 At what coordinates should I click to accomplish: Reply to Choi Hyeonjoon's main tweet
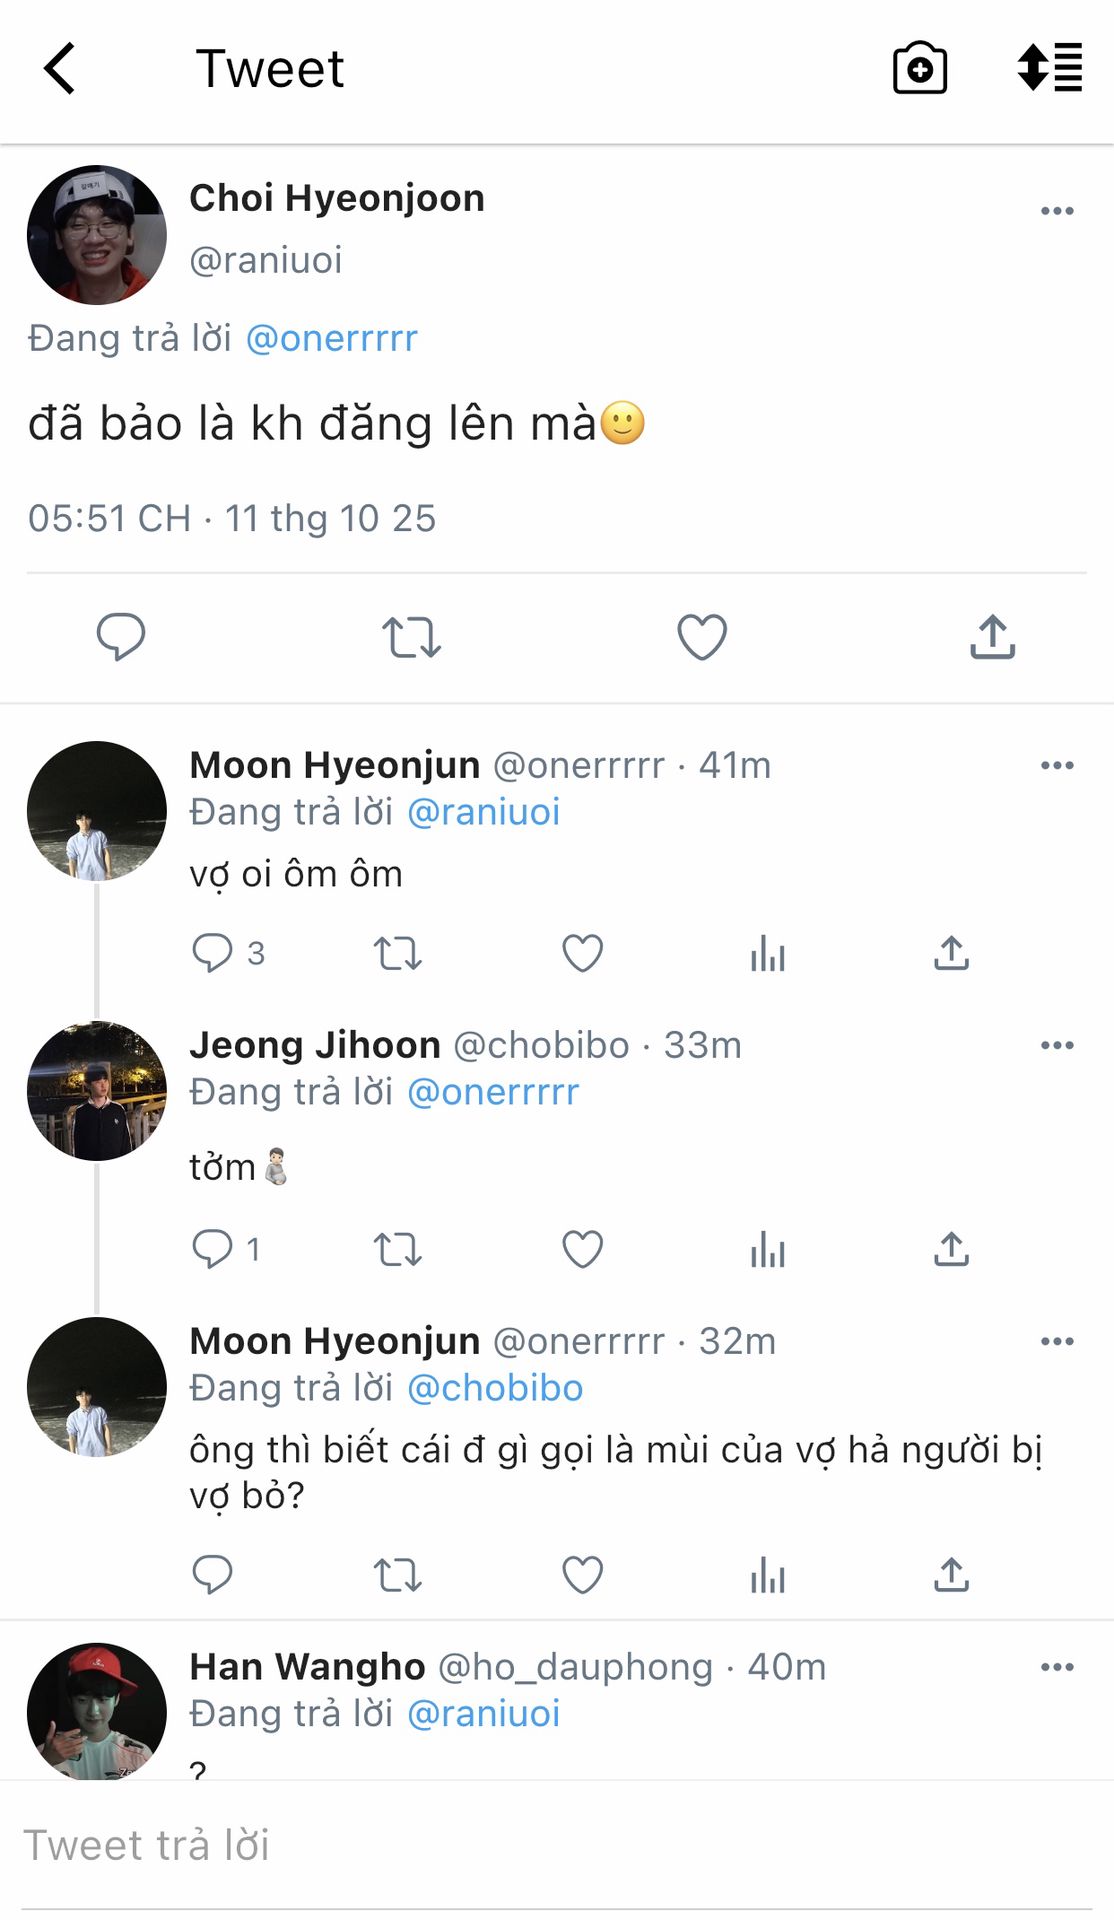click(x=121, y=637)
